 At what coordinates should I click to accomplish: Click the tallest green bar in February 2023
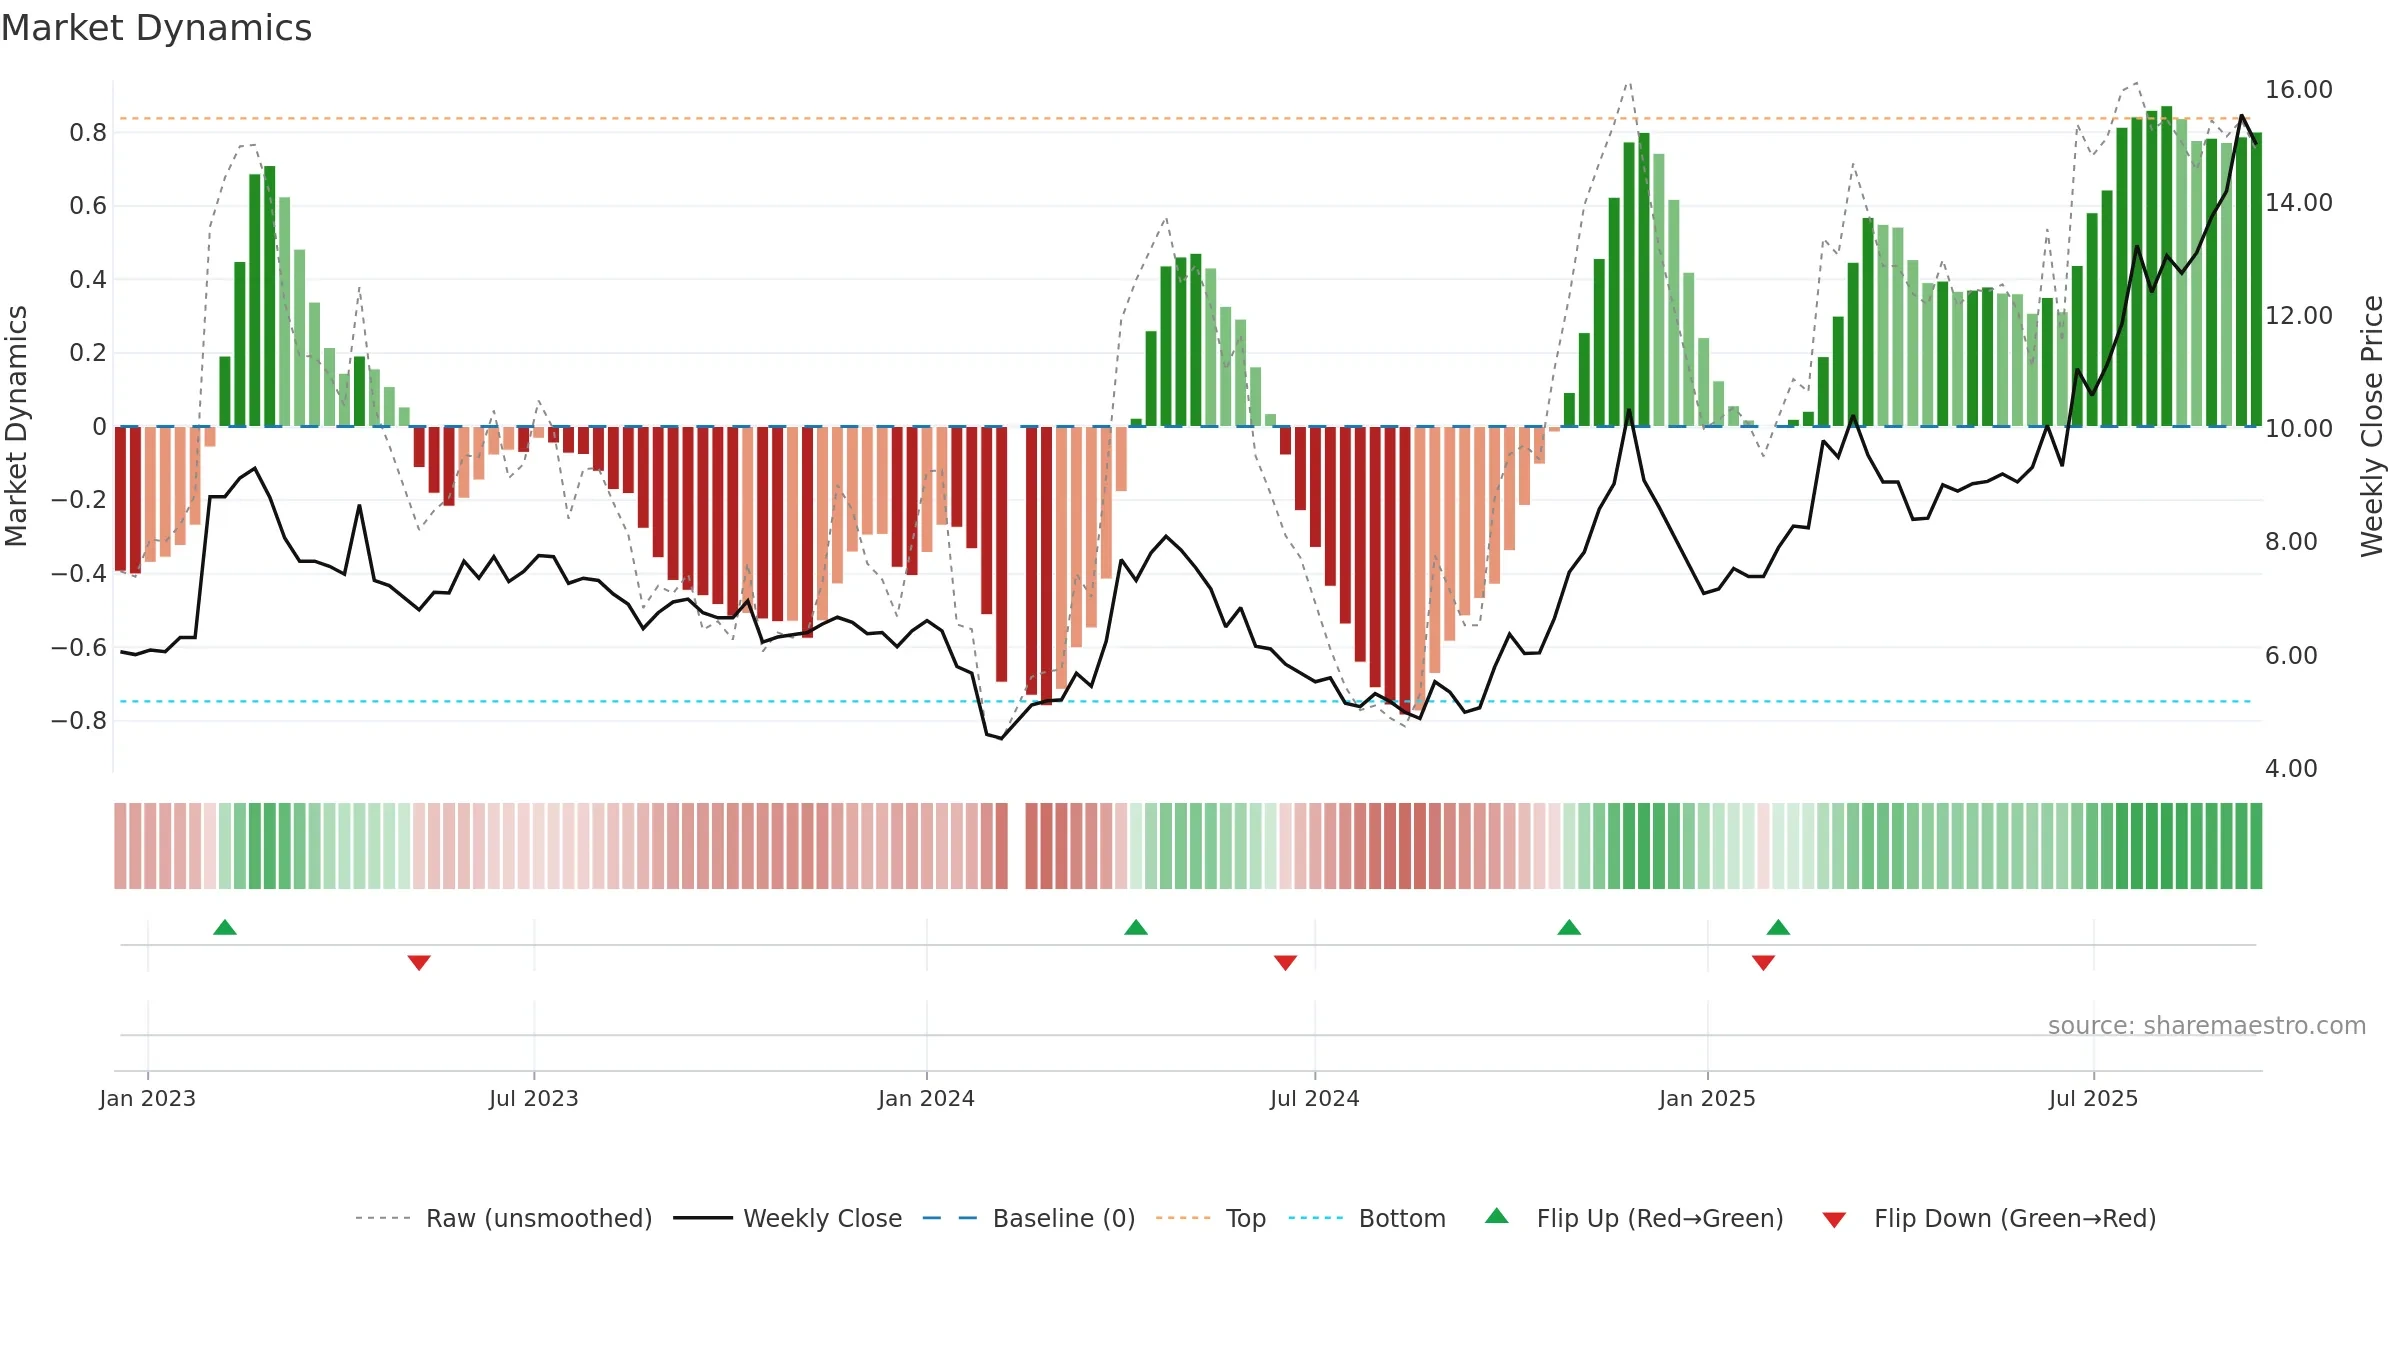point(270,296)
